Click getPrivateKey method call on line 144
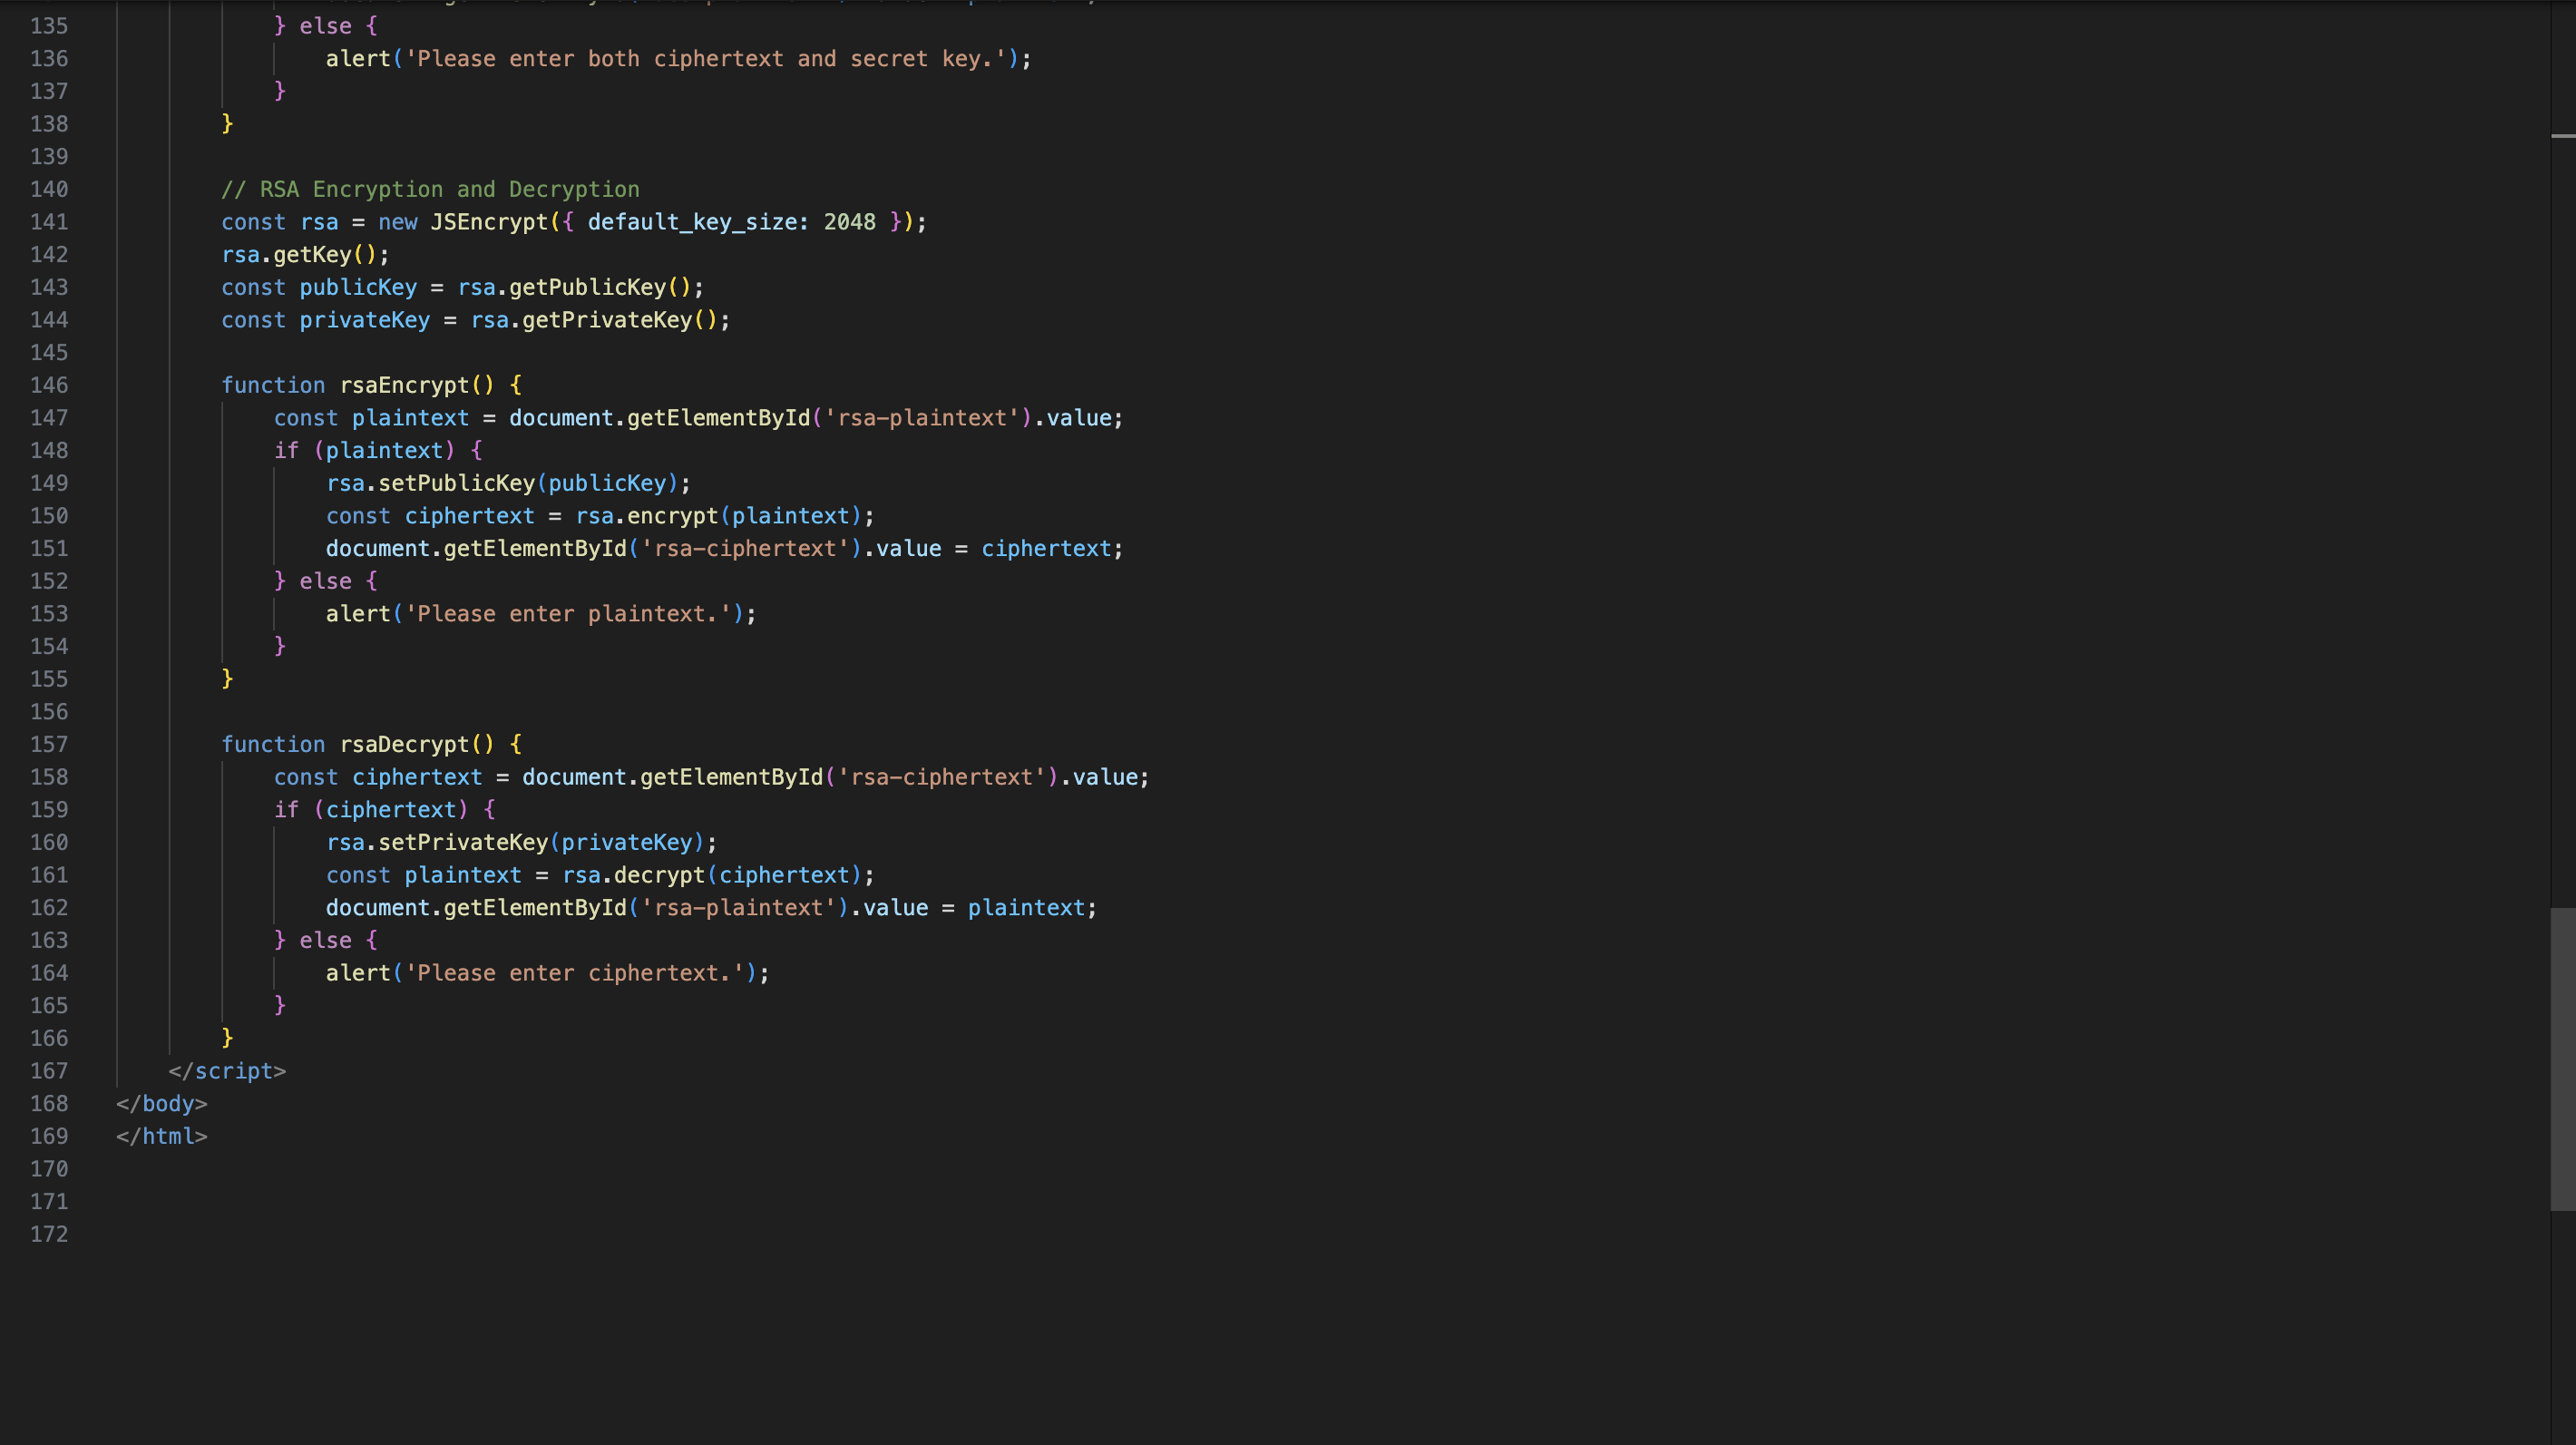 [606, 320]
